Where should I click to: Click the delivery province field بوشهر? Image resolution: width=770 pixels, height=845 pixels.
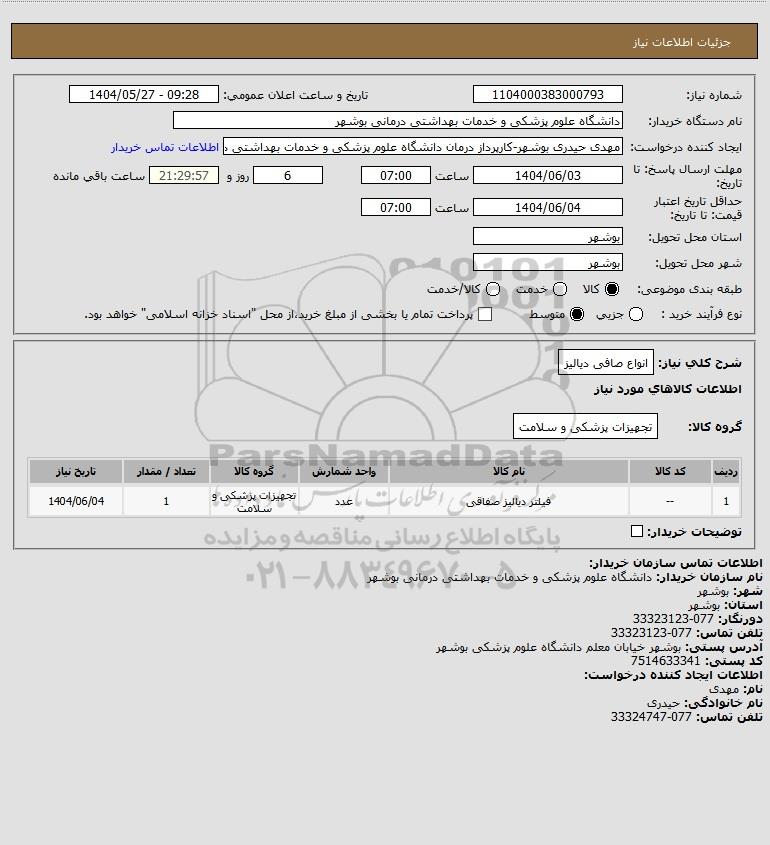547,236
